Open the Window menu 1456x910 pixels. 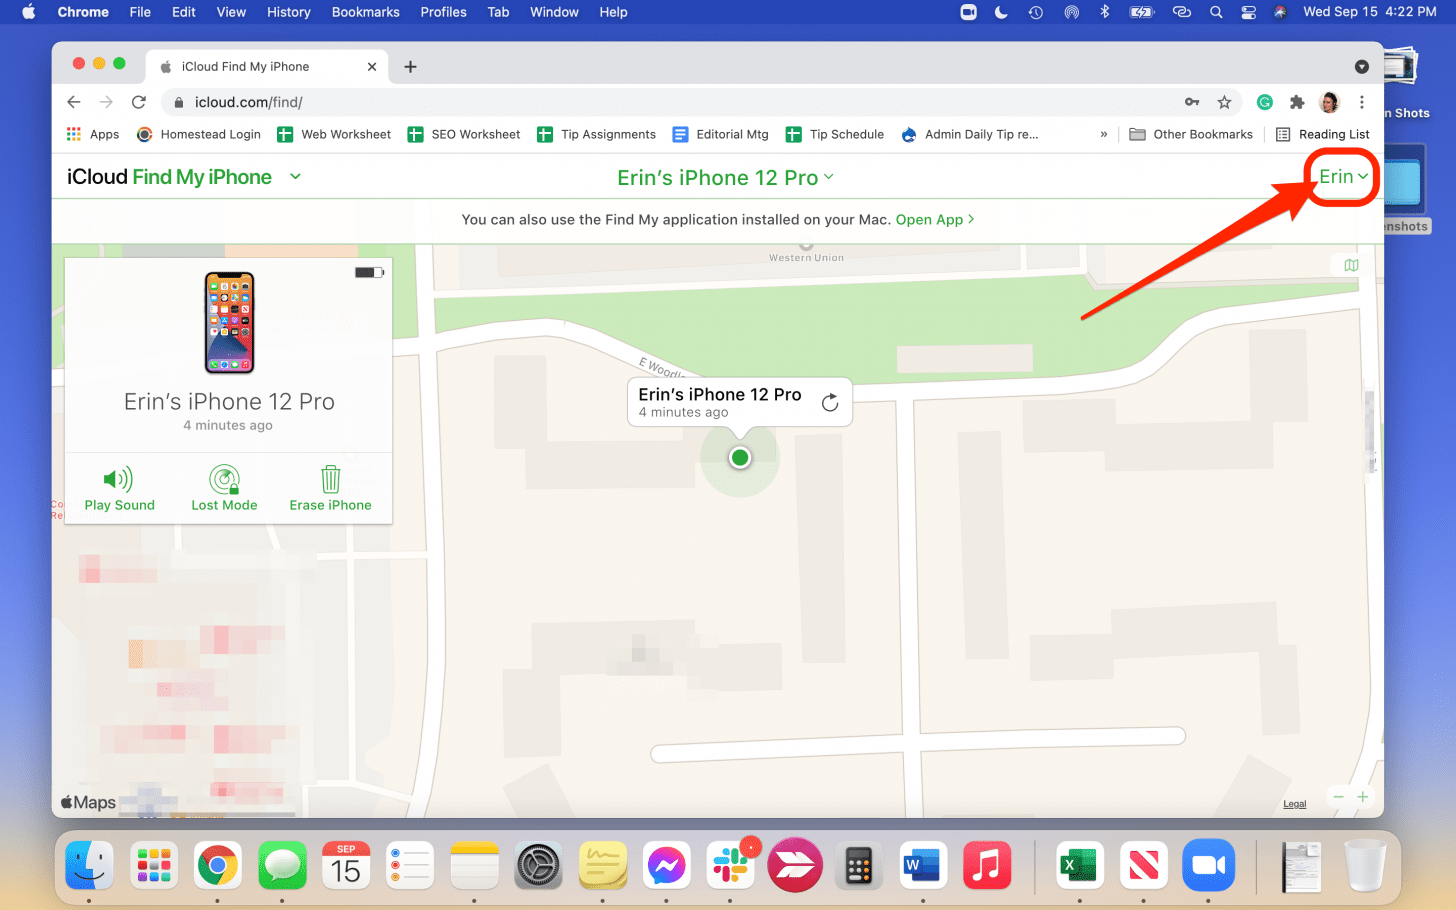point(554,12)
